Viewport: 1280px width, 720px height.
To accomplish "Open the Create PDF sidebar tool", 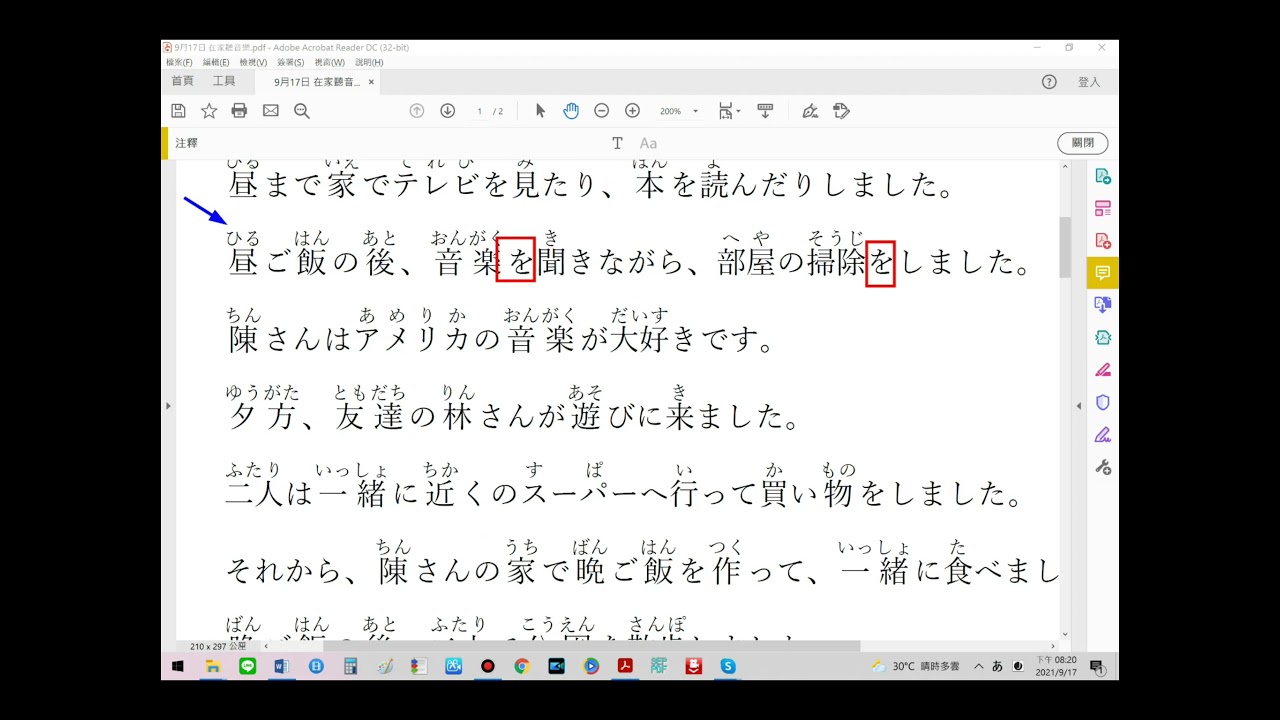I will (1103, 240).
